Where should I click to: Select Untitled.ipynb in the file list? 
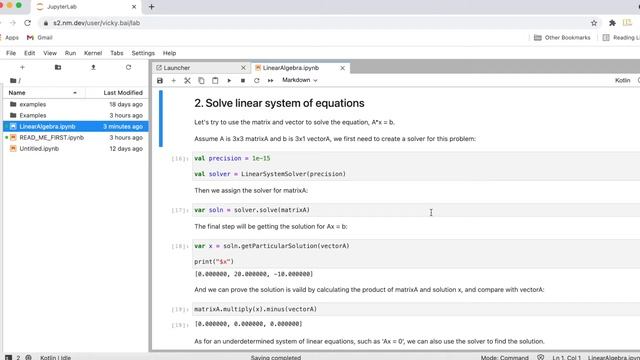point(76,149)
